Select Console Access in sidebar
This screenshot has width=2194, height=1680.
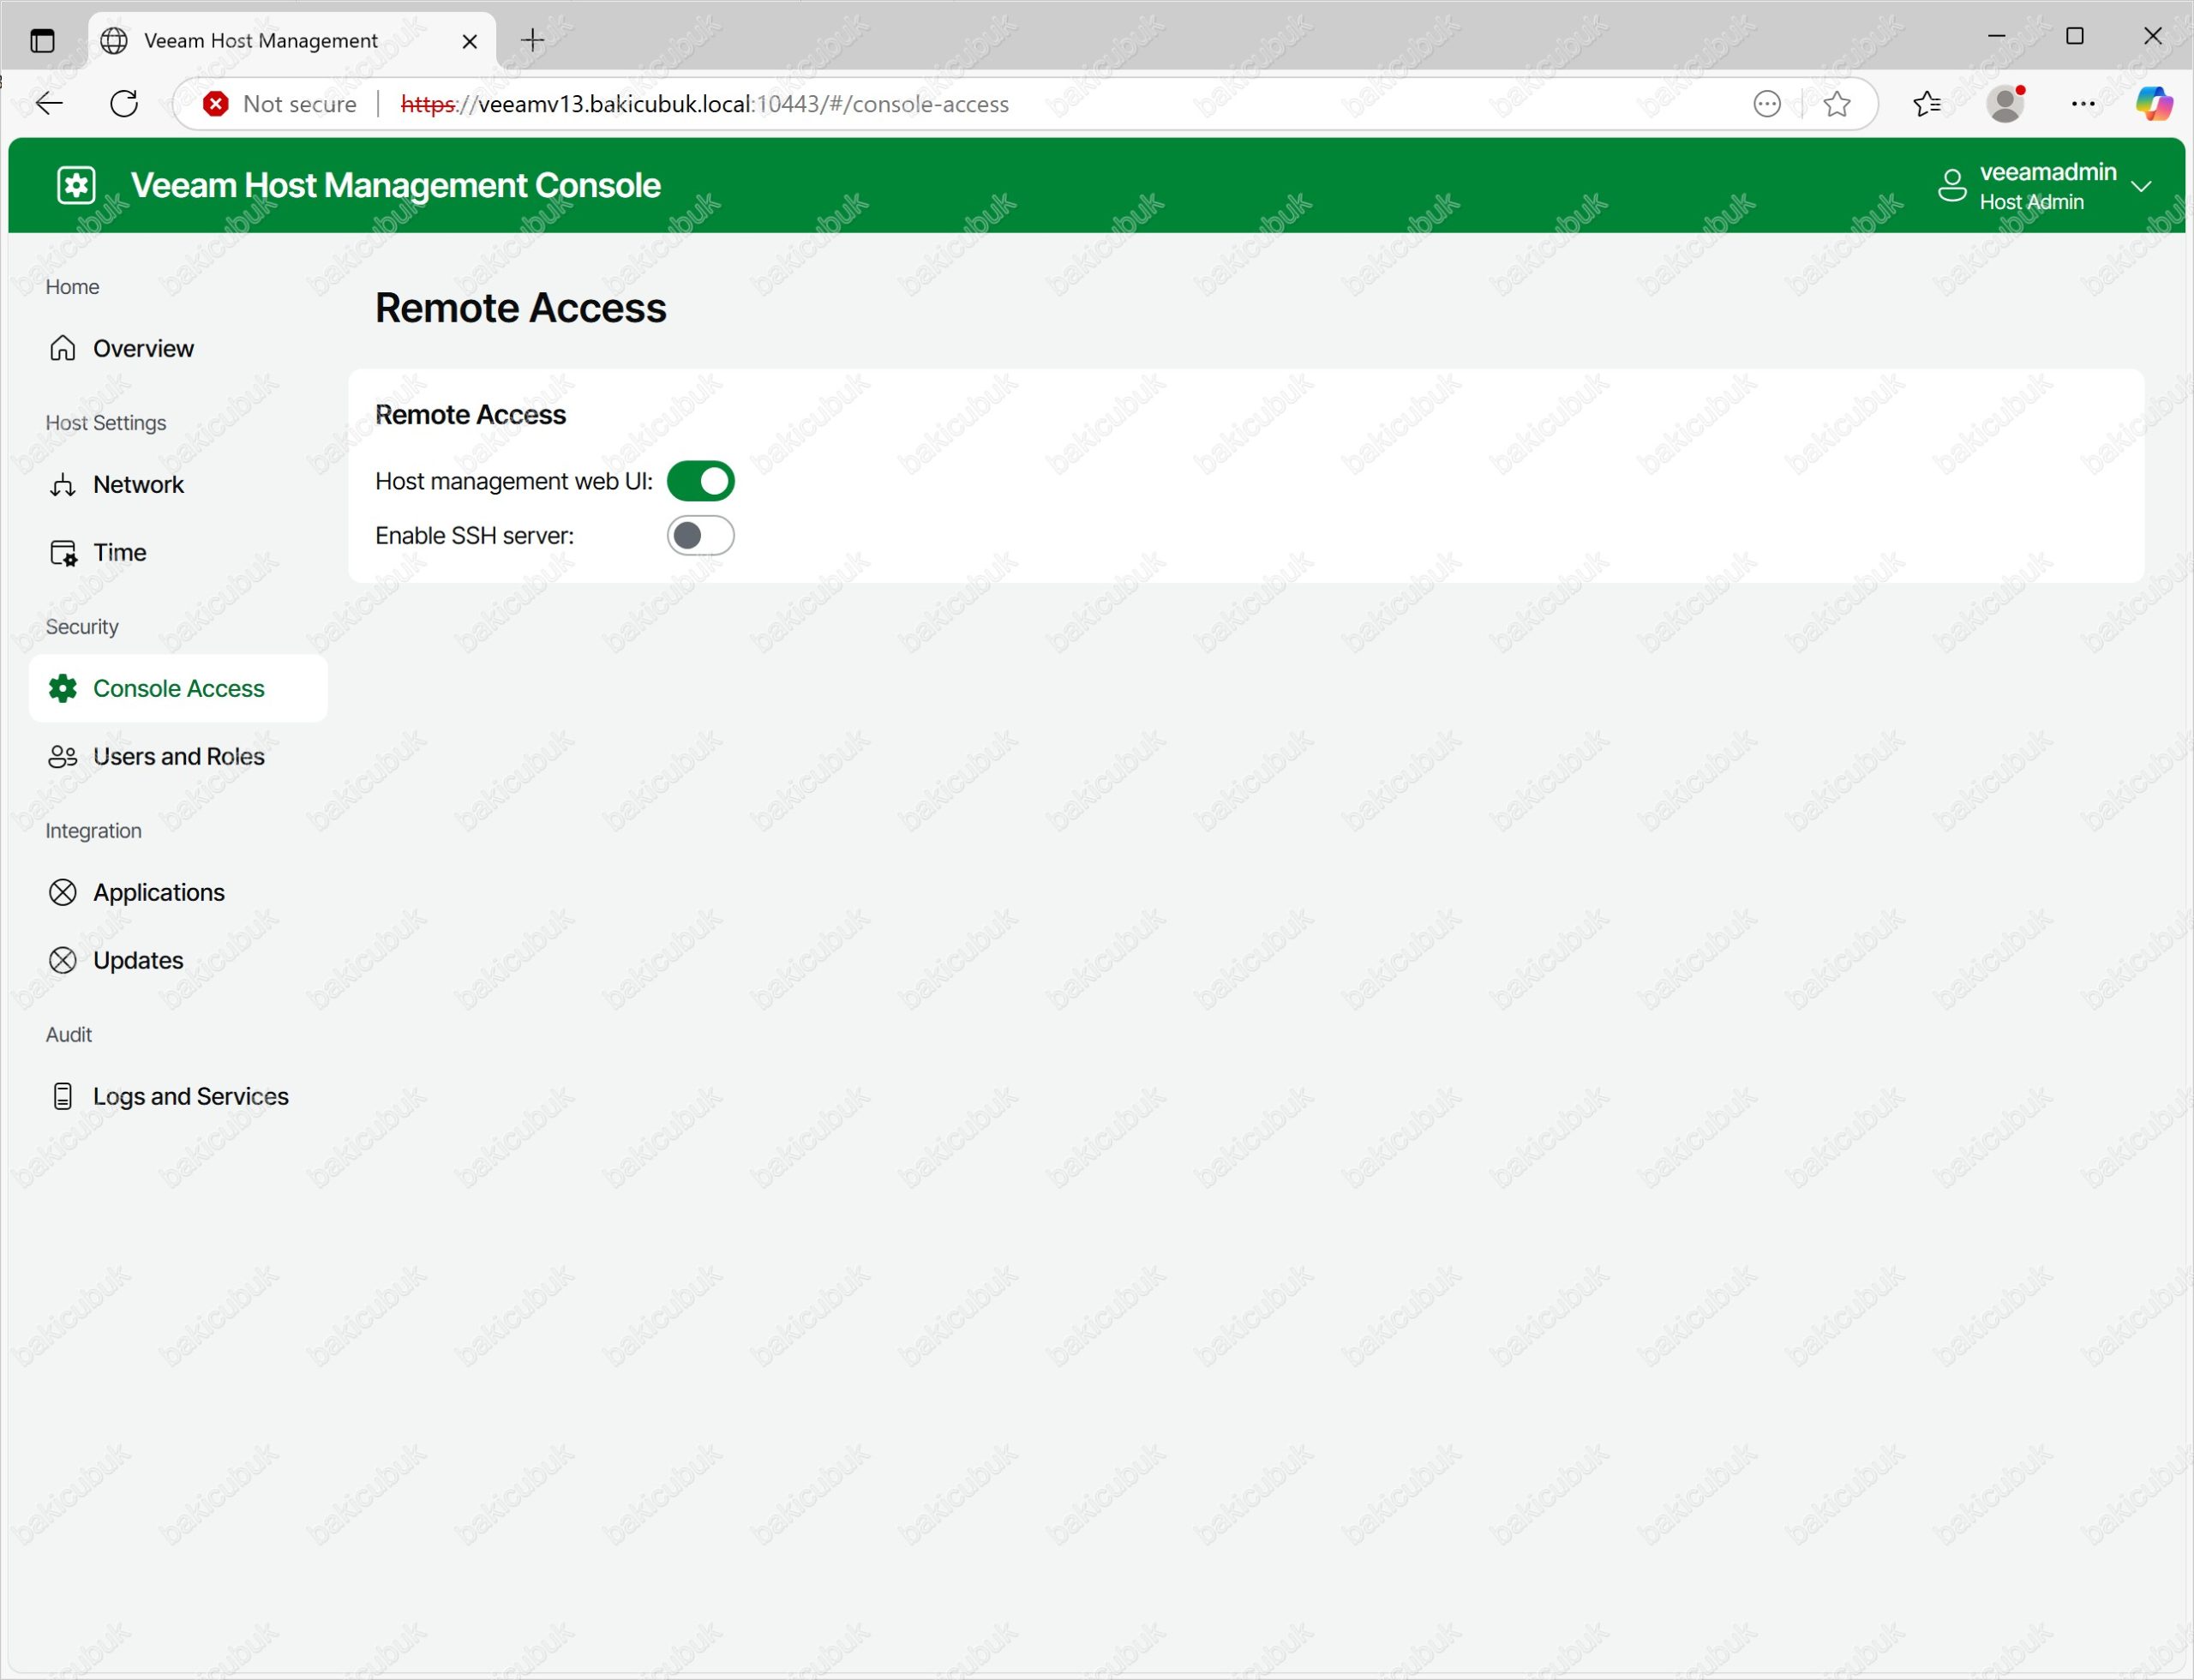point(178,688)
